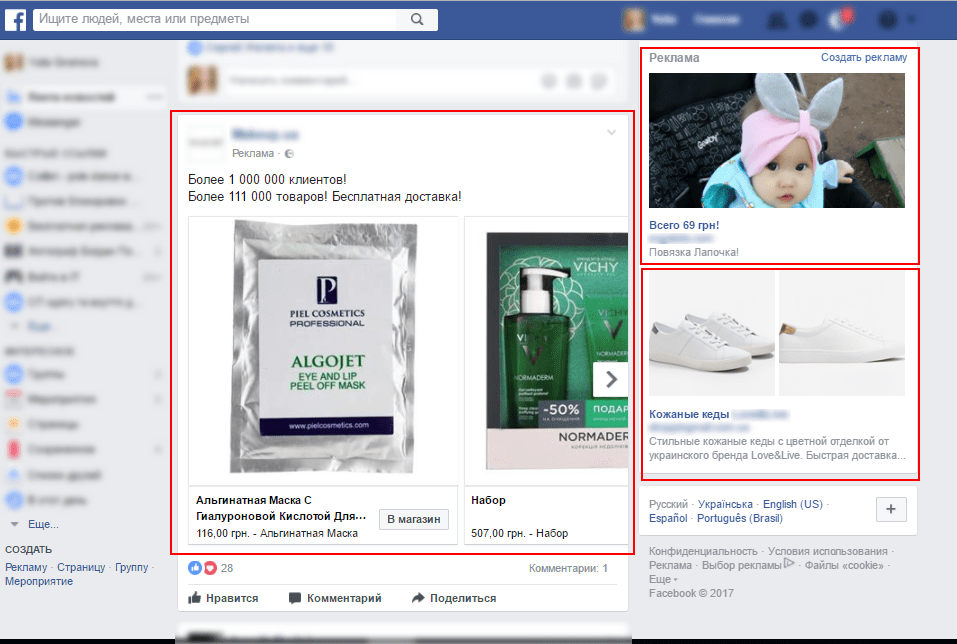Click the plus button for more languages
957x644 pixels.
click(891, 509)
